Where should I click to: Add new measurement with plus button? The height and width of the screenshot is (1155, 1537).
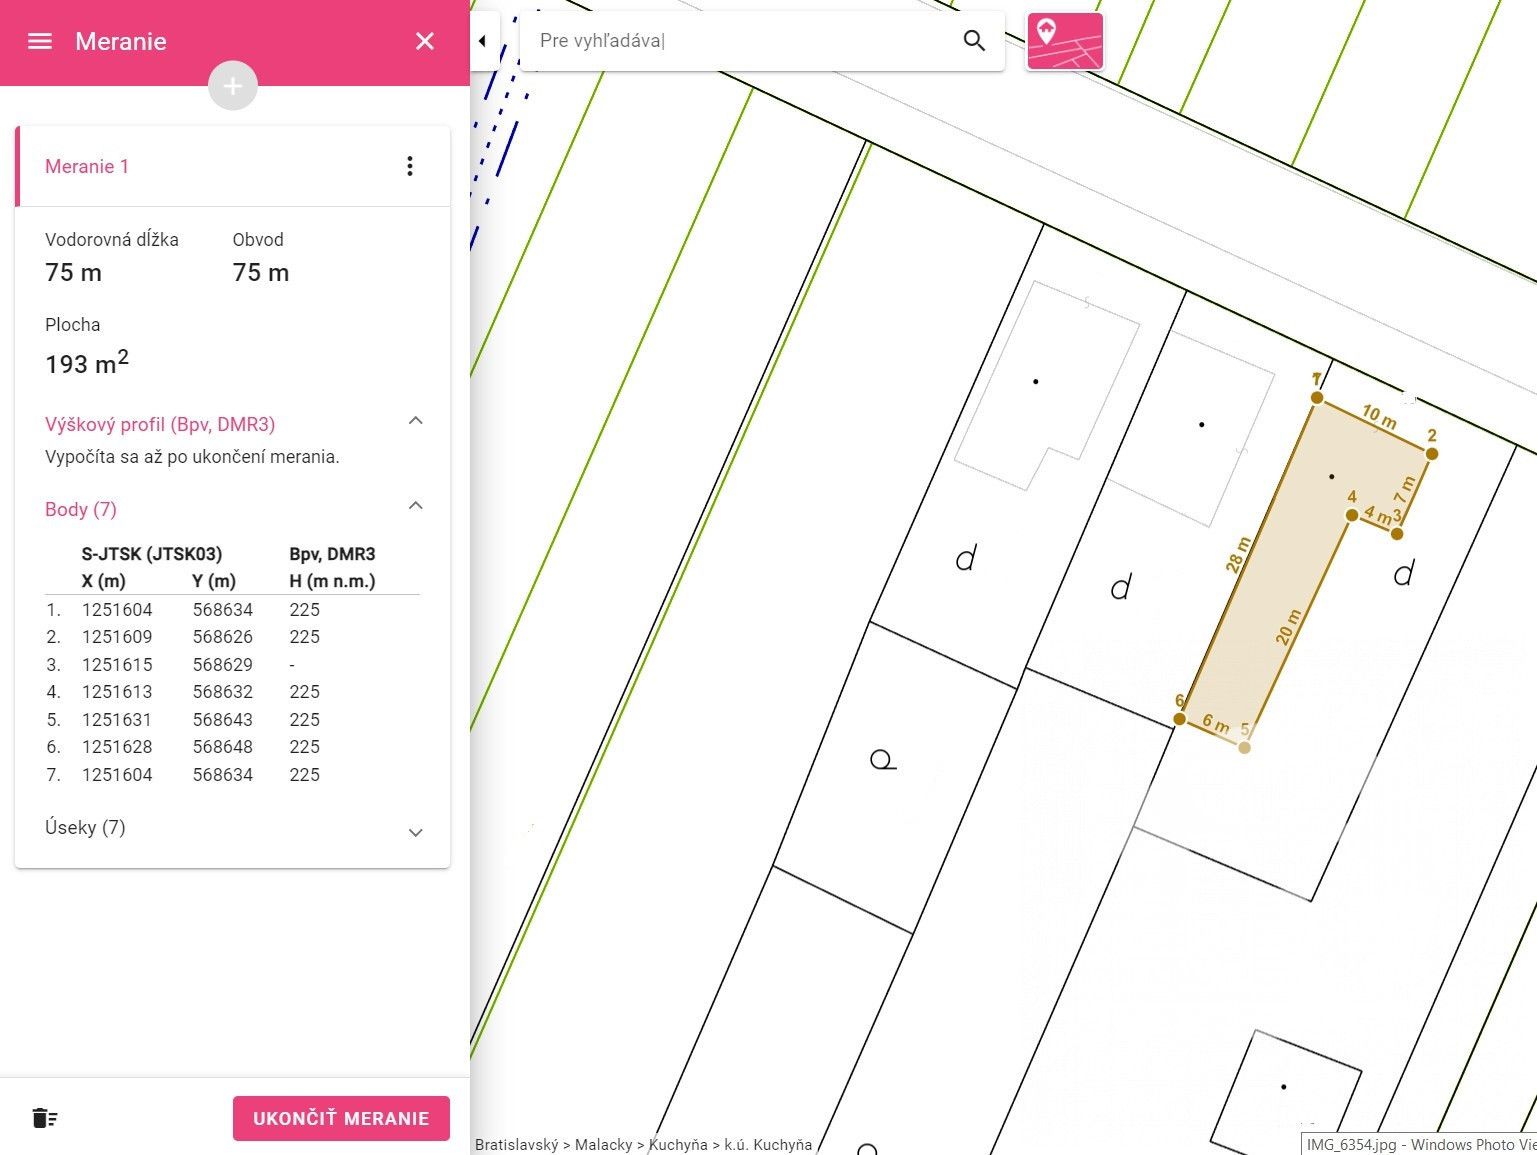click(233, 86)
